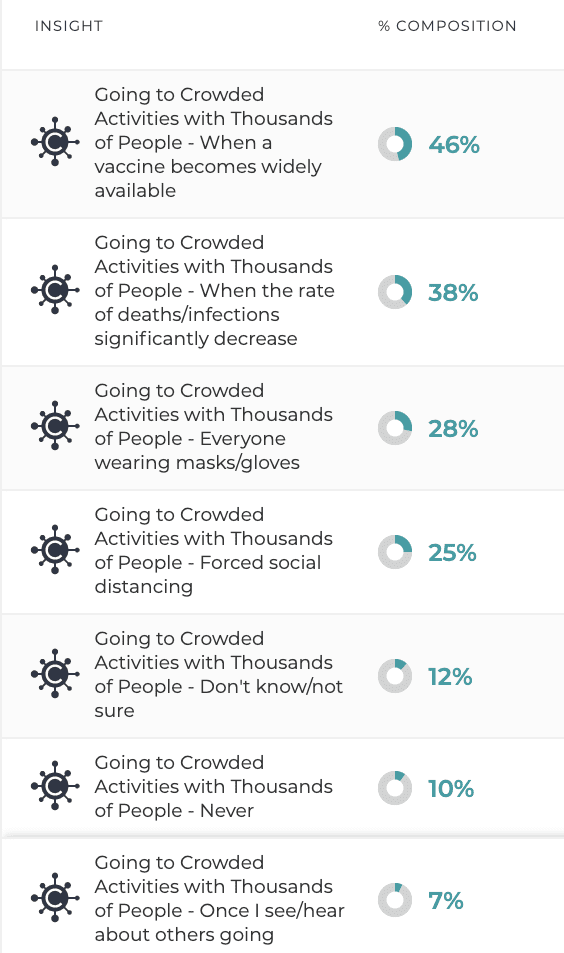
Task: Open the 'Never' insight row text
Action: 214,786
